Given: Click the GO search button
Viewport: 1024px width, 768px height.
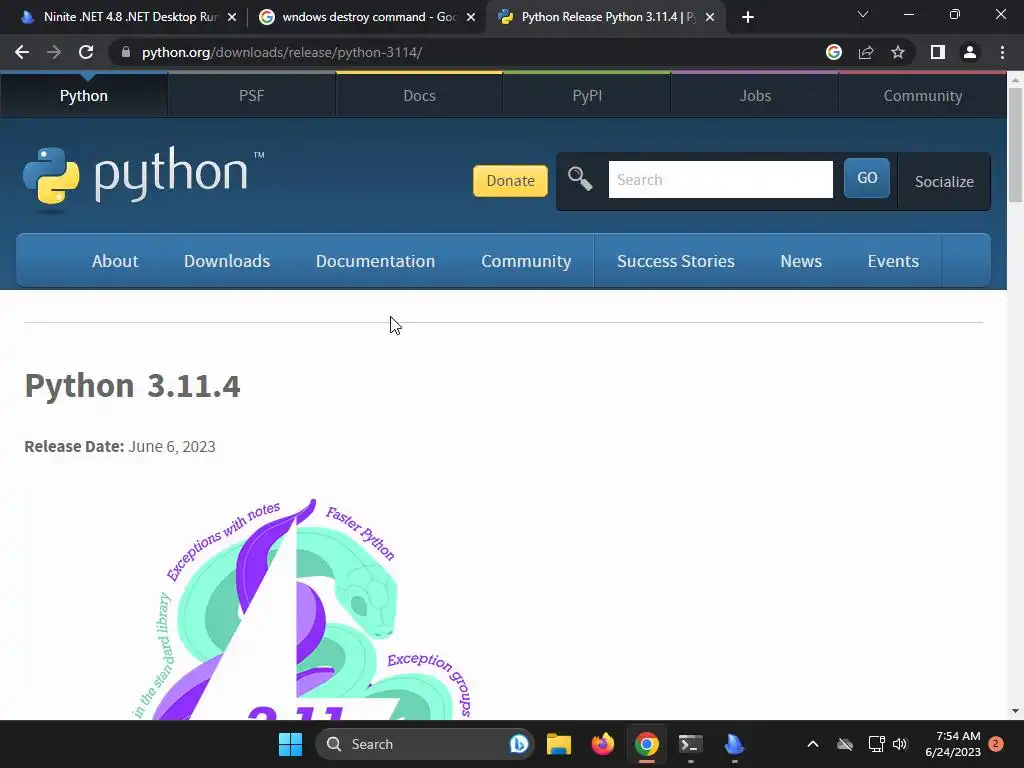Looking at the screenshot, I should click(x=867, y=178).
